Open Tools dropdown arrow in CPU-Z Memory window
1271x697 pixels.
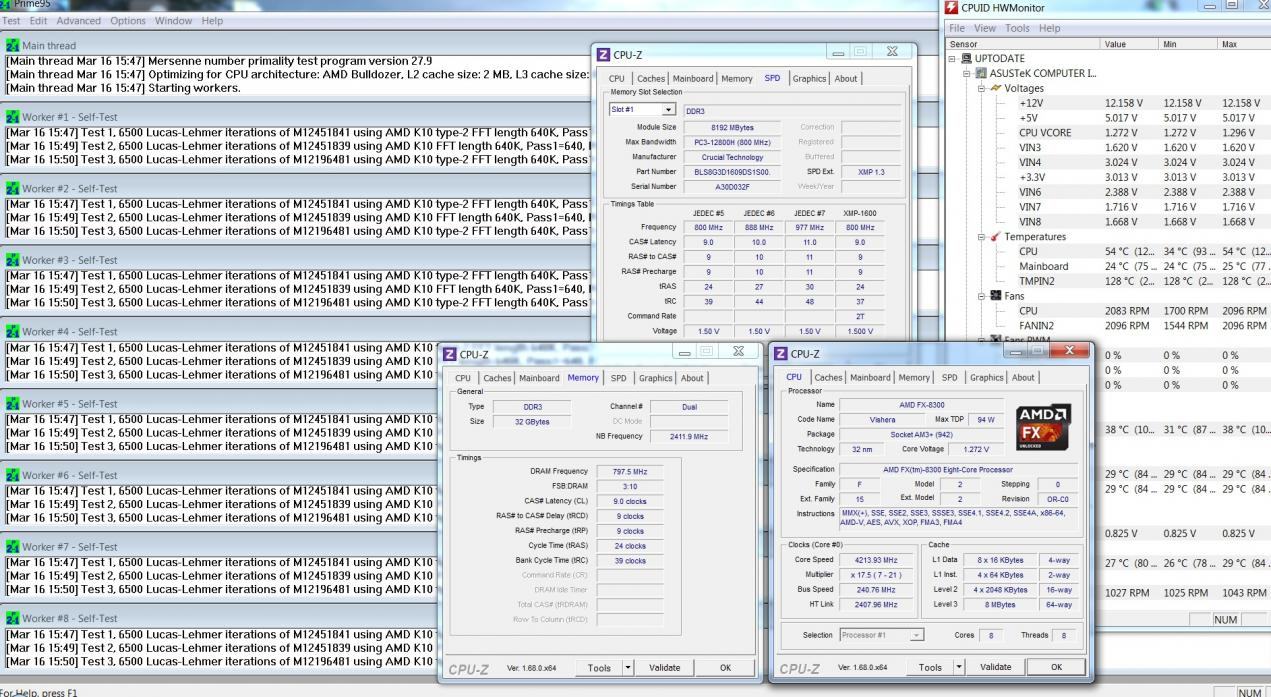pos(628,667)
